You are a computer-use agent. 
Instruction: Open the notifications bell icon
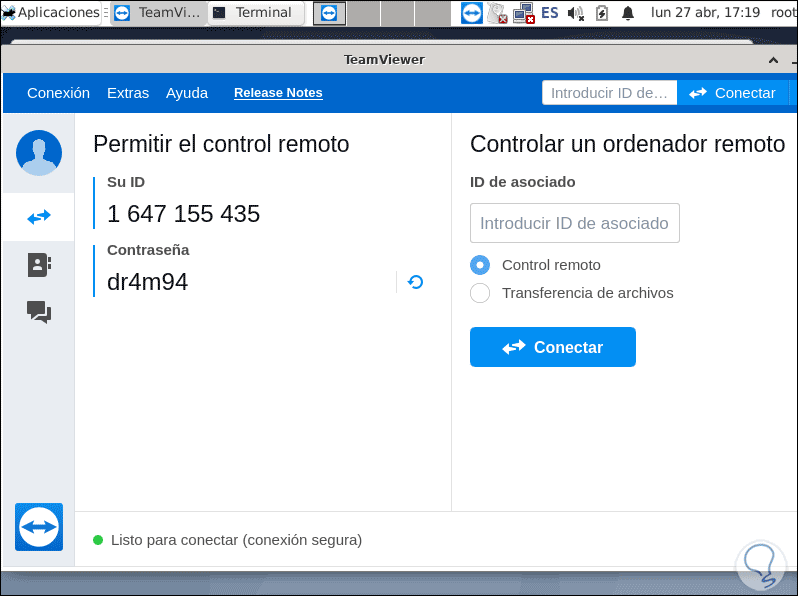pyautogui.click(x=628, y=13)
